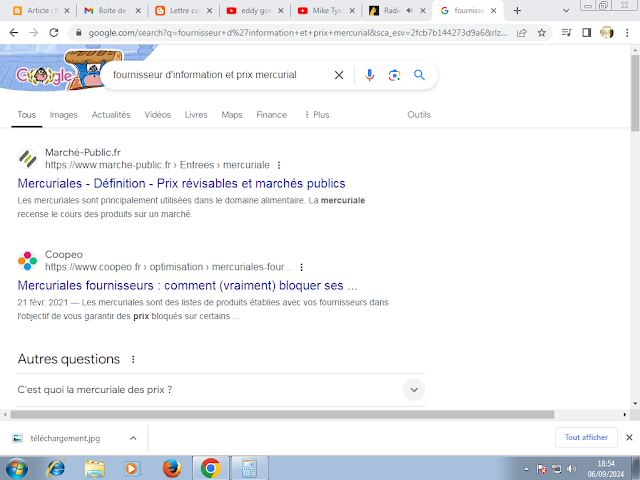The width and height of the screenshot is (640, 480).
Task: Switch to the Lettre Blogger tab
Action: point(184,11)
